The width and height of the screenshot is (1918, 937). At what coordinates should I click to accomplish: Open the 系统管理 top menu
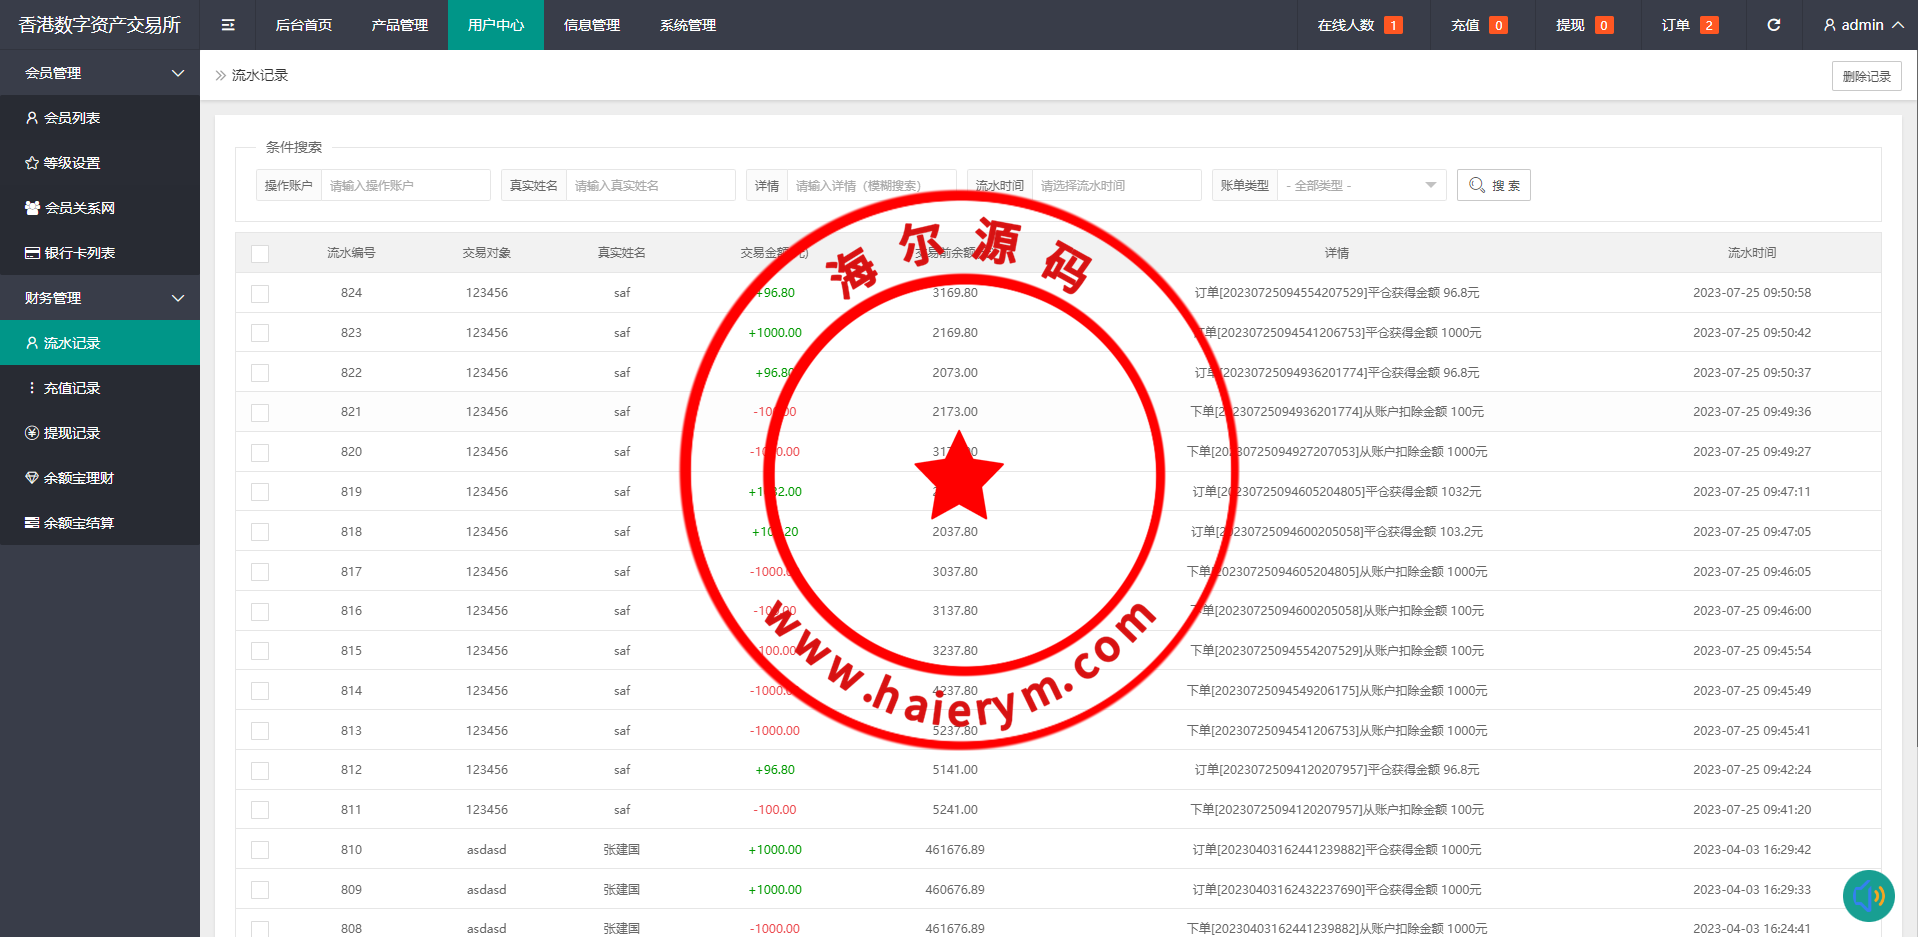click(x=687, y=25)
